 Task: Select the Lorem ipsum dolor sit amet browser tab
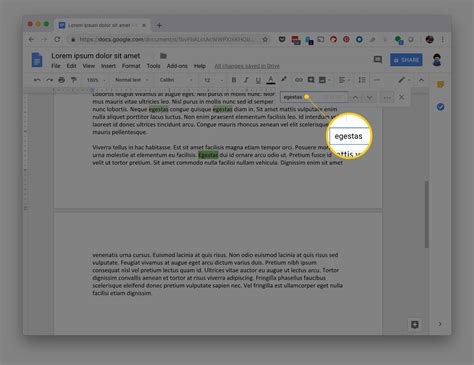click(x=102, y=25)
